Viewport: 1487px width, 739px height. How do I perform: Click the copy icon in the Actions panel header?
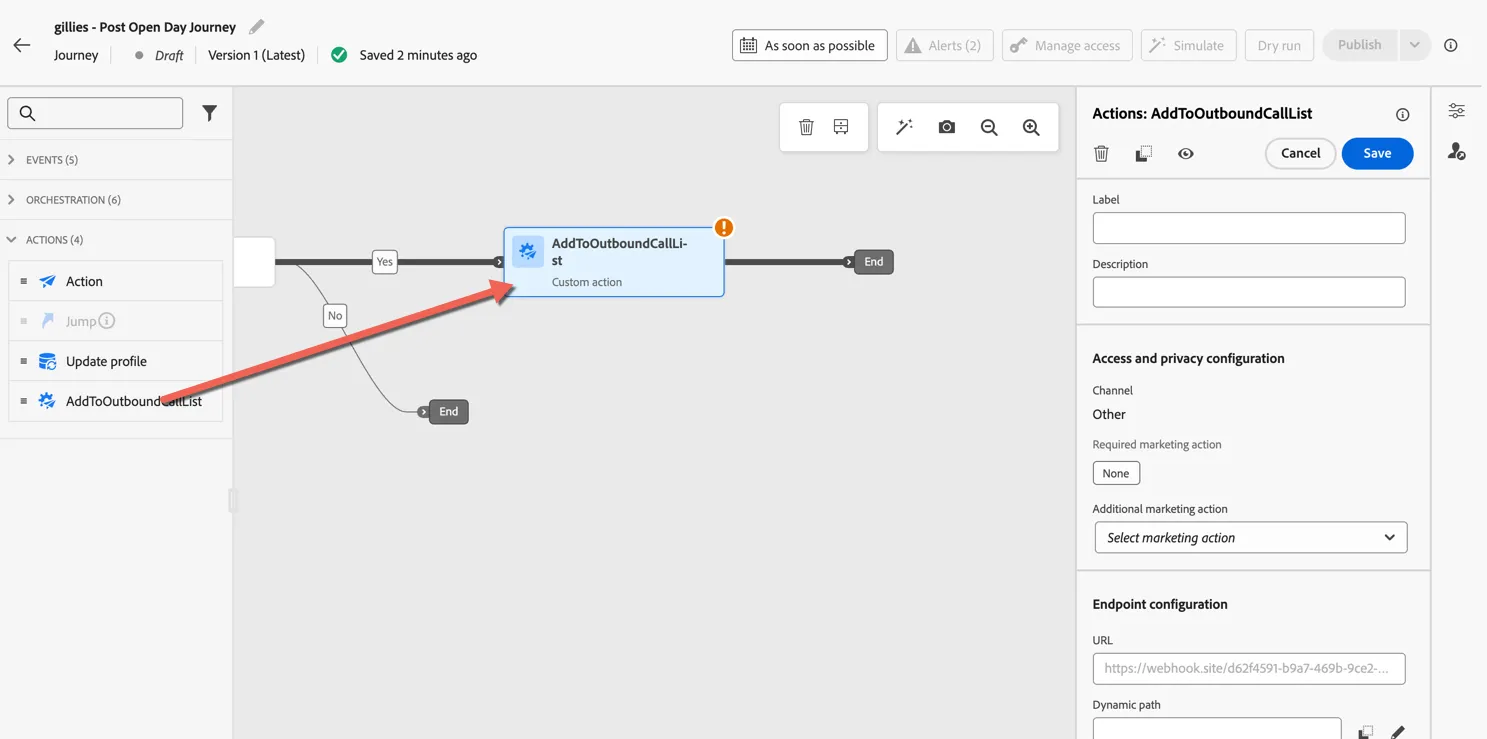point(1143,153)
